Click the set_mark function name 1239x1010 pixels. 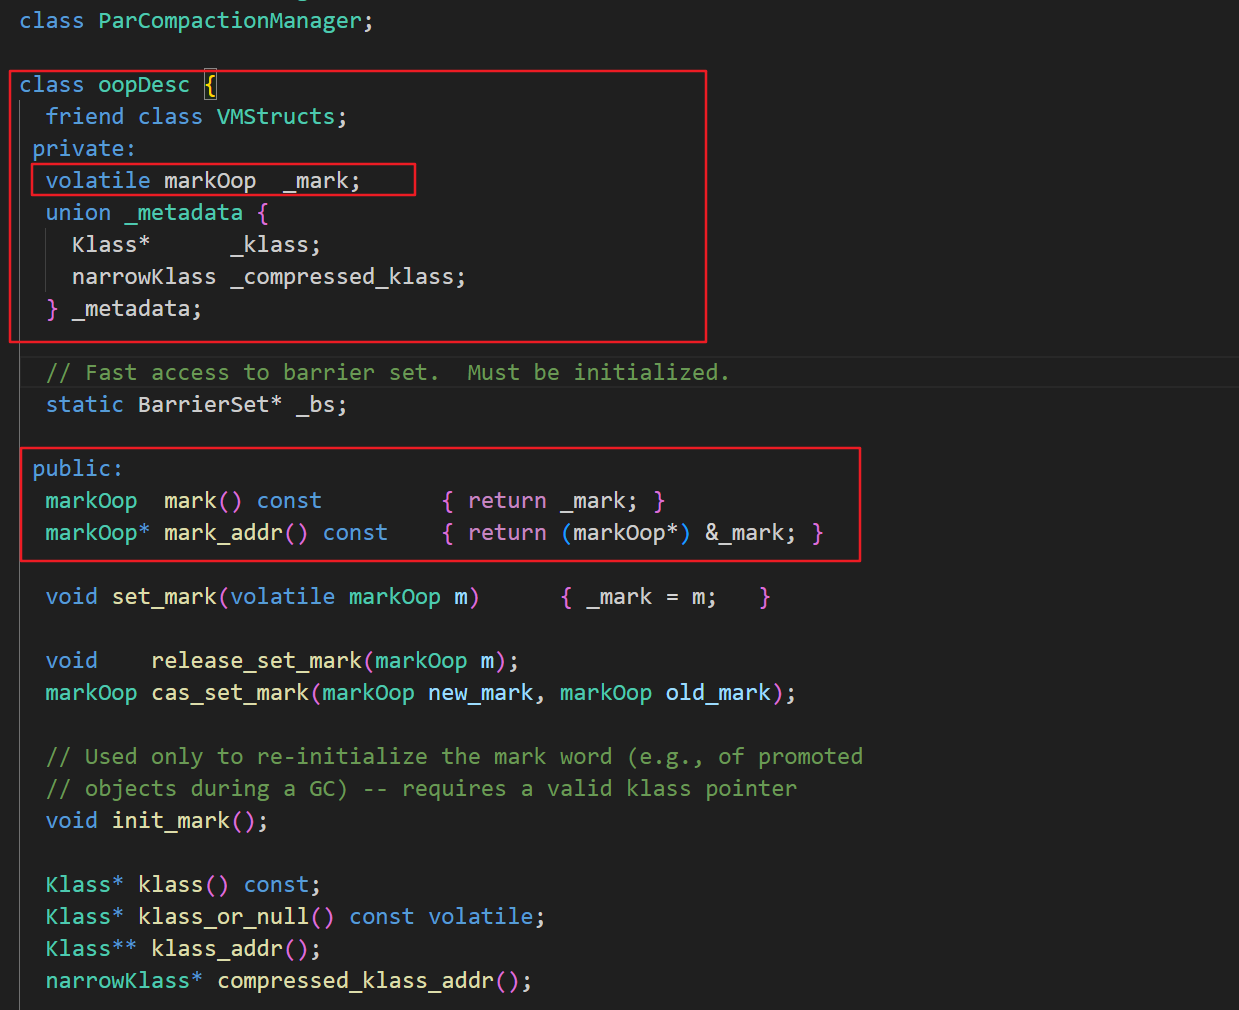[x=164, y=597]
